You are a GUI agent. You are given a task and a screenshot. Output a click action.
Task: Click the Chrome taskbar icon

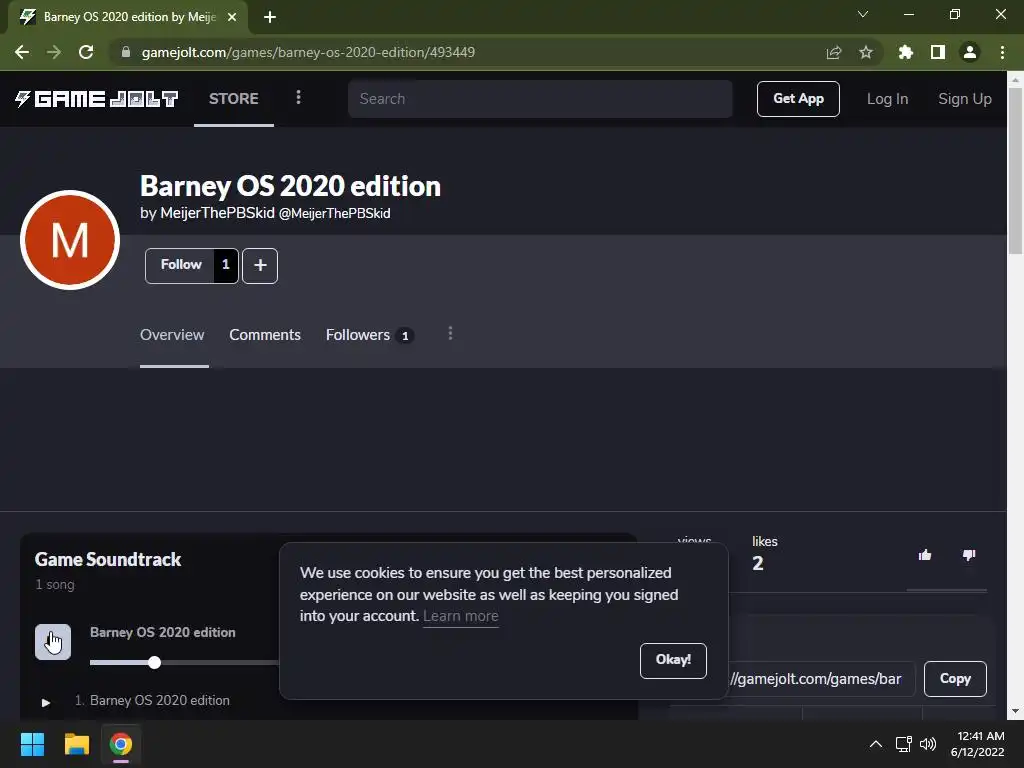click(121, 744)
